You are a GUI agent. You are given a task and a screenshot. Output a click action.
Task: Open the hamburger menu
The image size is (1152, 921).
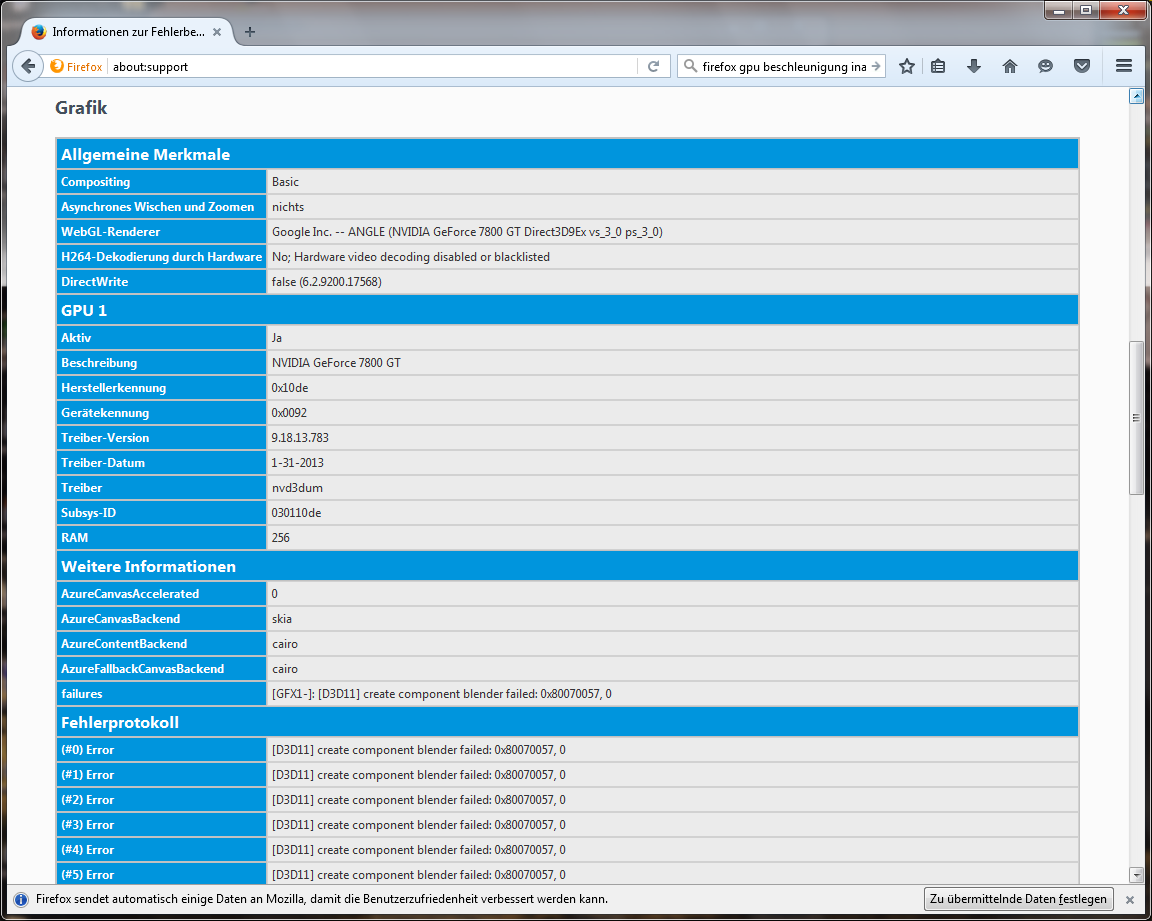tap(1123, 66)
